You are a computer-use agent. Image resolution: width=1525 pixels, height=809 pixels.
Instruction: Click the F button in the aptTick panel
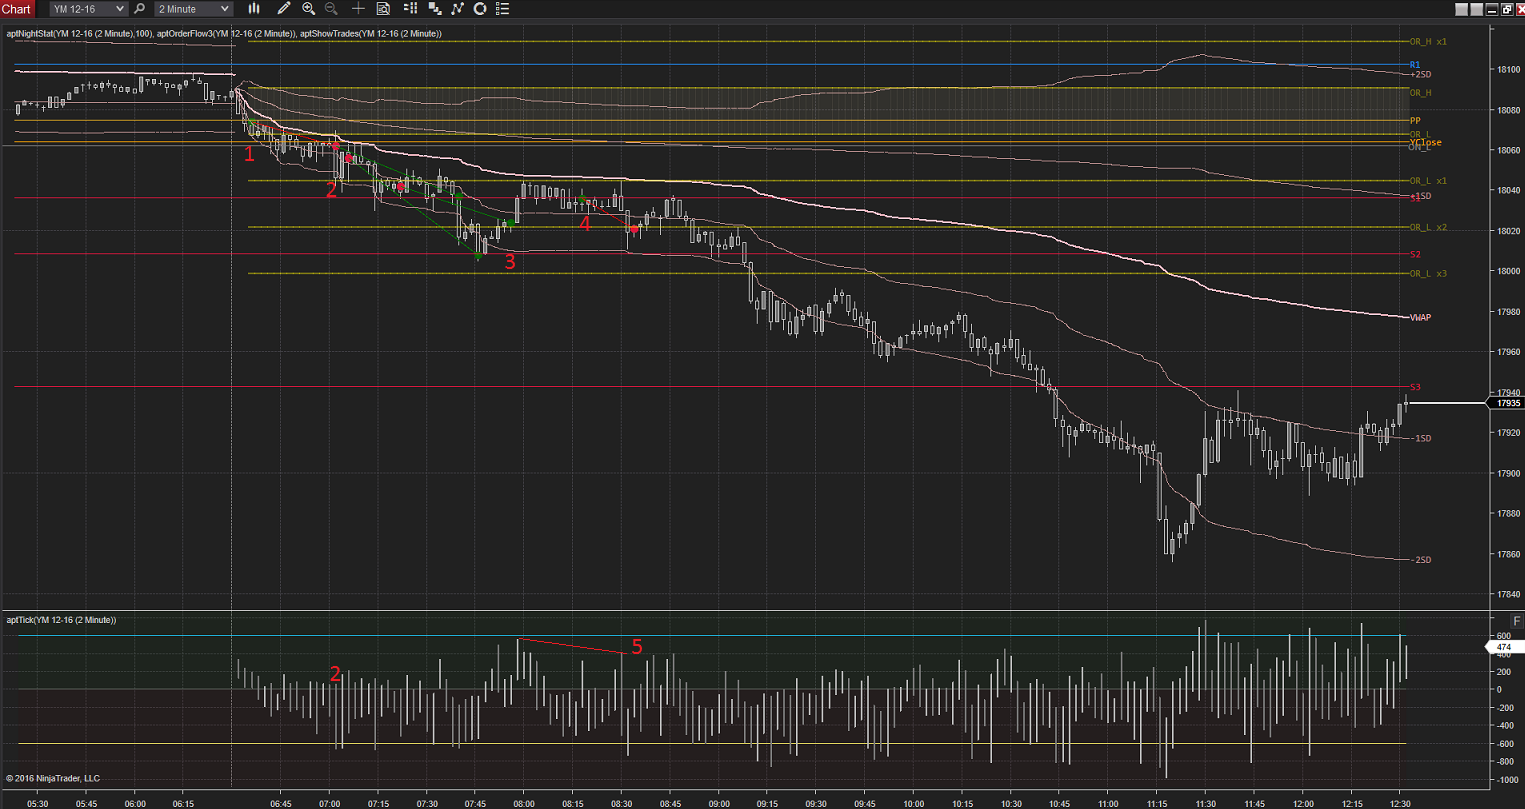click(x=1516, y=621)
